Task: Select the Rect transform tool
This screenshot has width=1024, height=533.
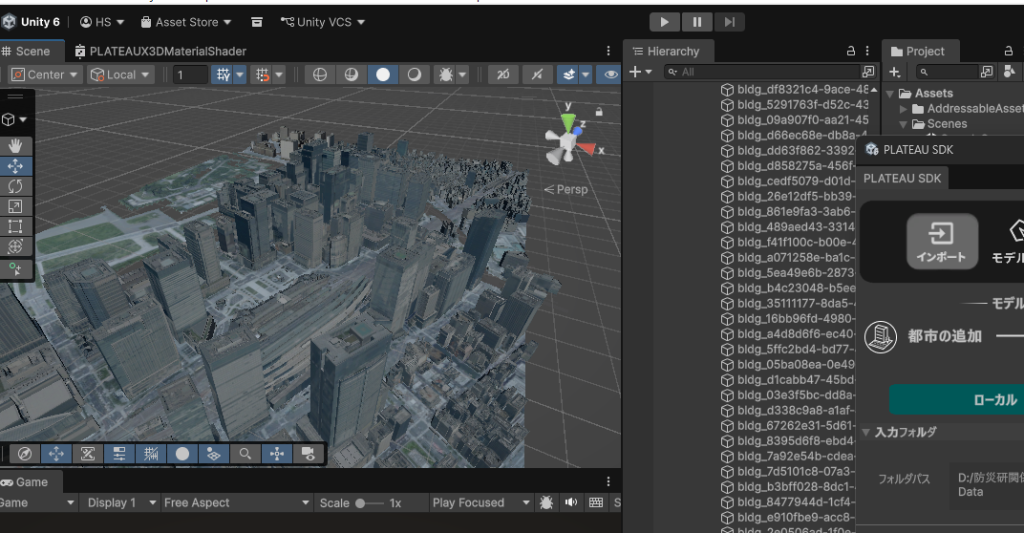Action: click(x=15, y=226)
